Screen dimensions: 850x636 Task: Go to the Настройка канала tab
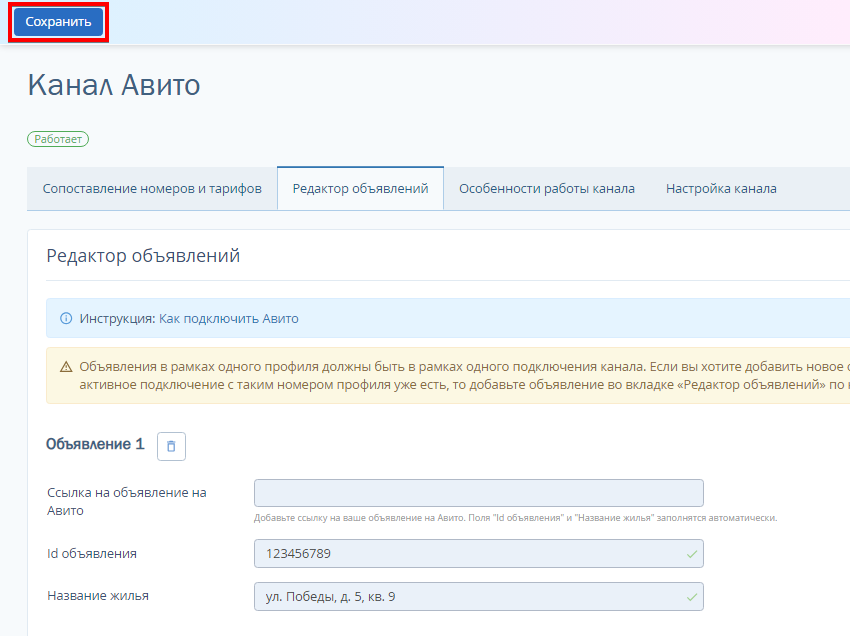(x=721, y=189)
